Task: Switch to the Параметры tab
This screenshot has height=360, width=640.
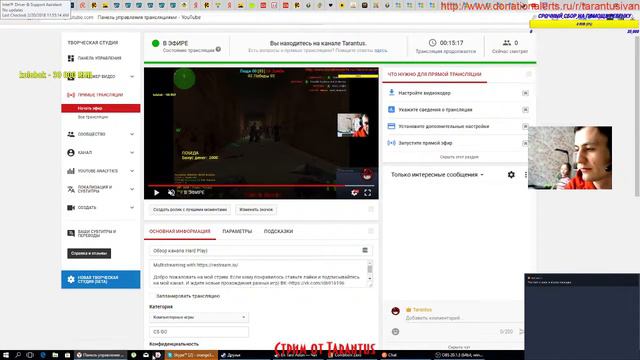Action: point(237,231)
